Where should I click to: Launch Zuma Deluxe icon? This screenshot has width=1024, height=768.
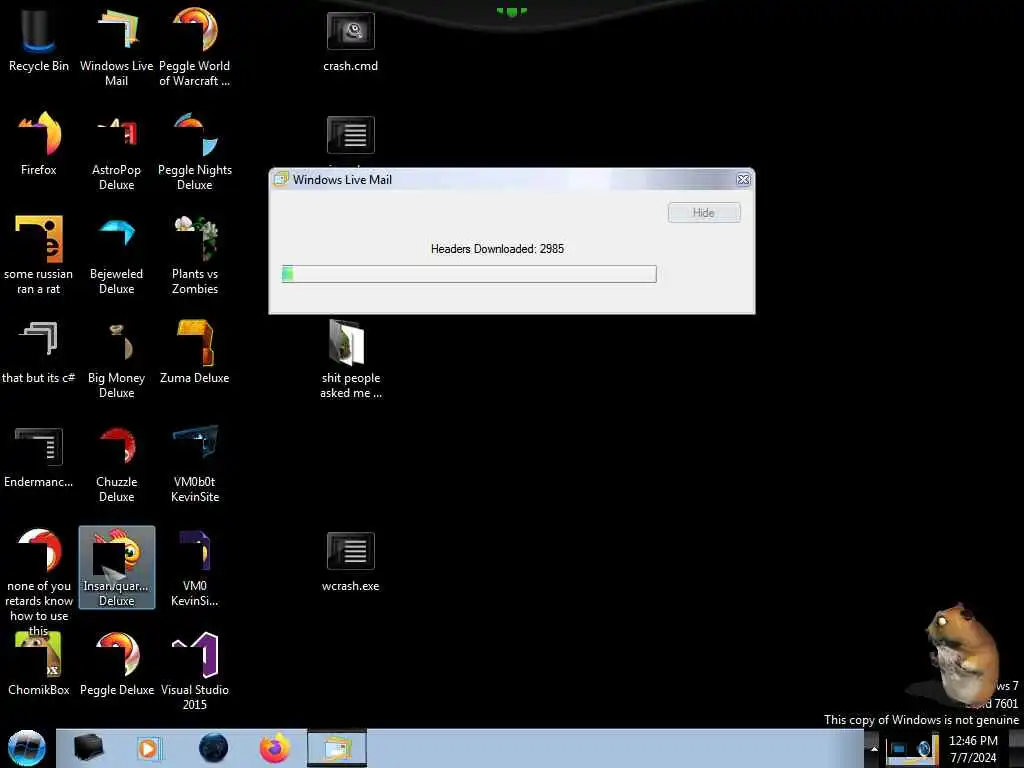click(195, 353)
